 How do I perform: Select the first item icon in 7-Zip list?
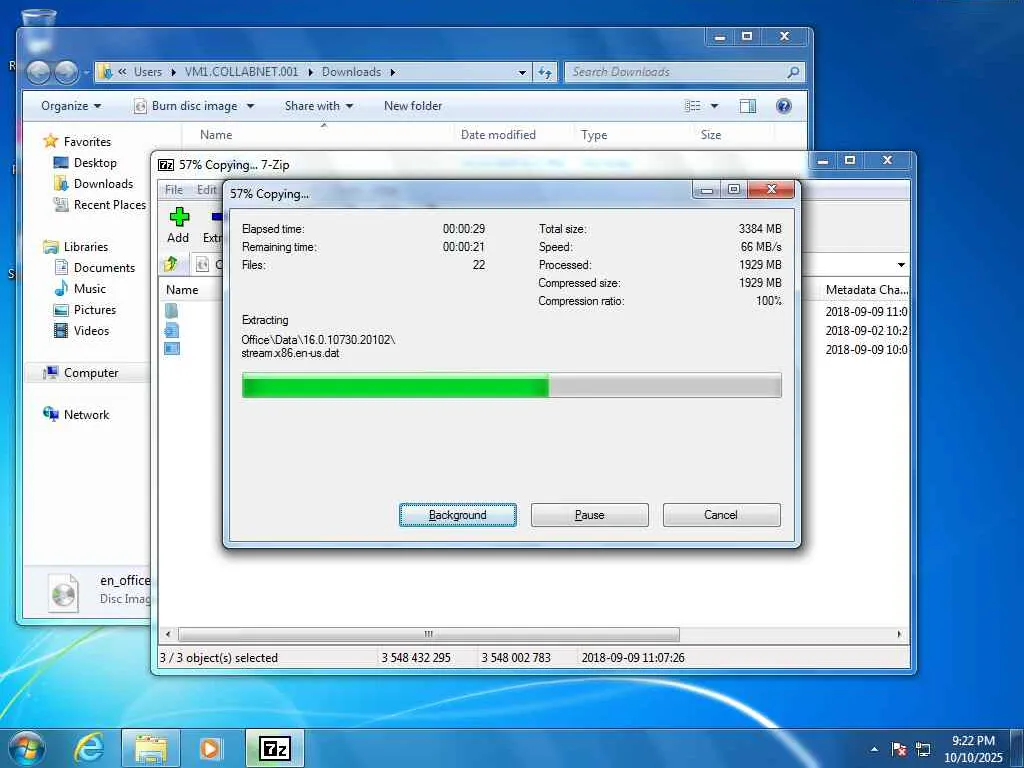coord(171,310)
